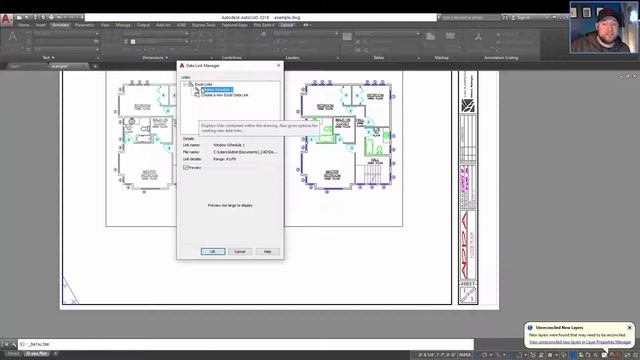Open the dimension layer override dropdown

187,42
